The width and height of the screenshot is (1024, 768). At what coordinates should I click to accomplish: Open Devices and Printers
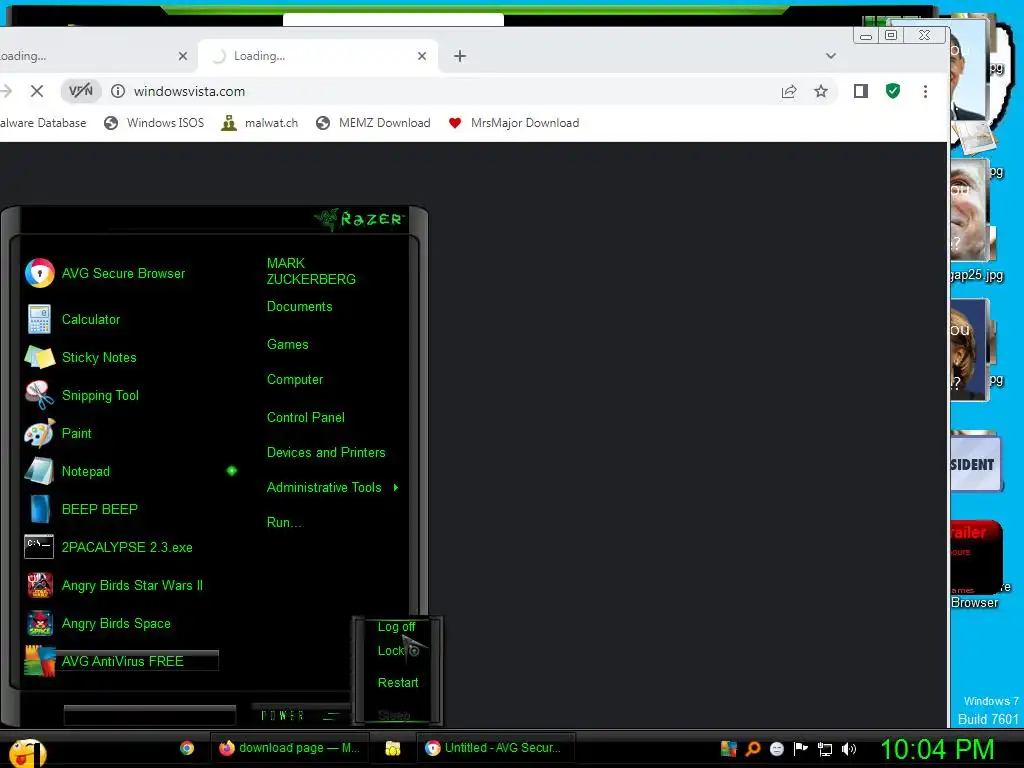(x=326, y=453)
